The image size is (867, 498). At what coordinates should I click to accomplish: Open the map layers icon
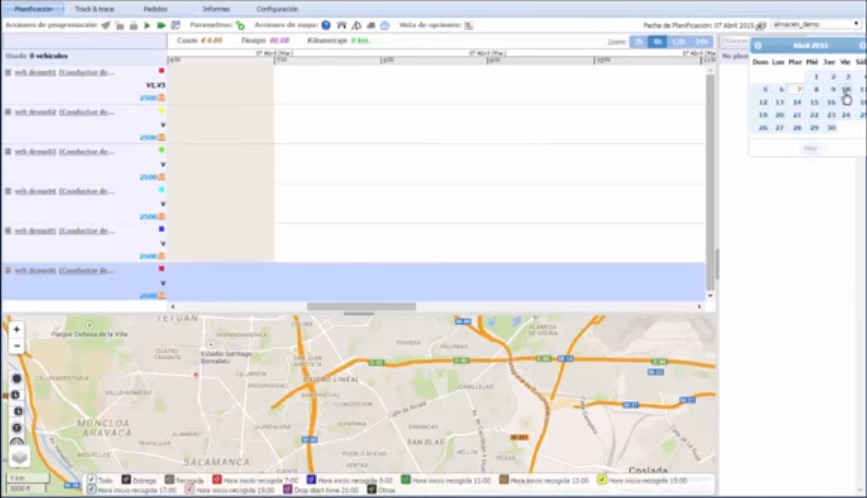[19, 457]
